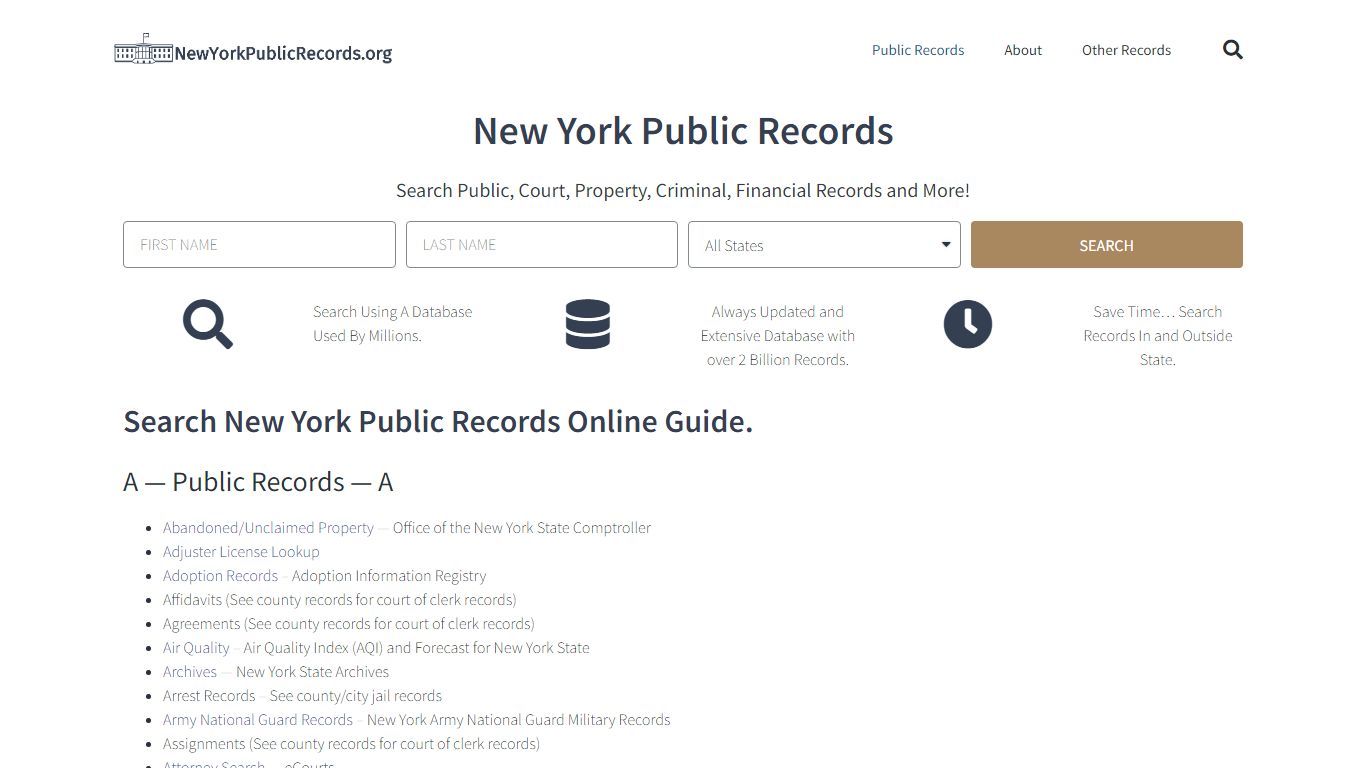The height and width of the screenshot is (768, 1366).
Task: Click the clock save-time icon
Action: tap(967, 324)
